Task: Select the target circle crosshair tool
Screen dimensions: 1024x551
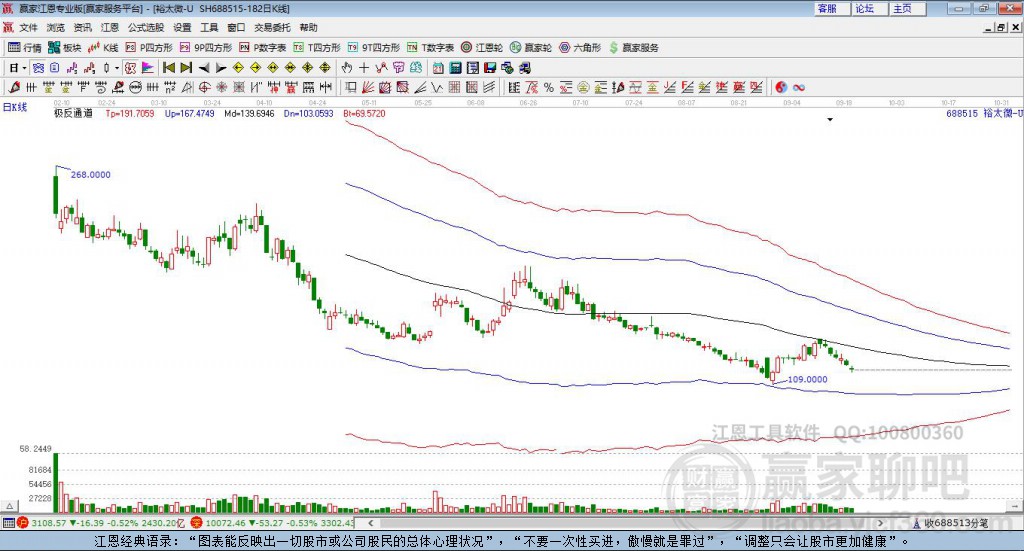Action: click(204, 87)
